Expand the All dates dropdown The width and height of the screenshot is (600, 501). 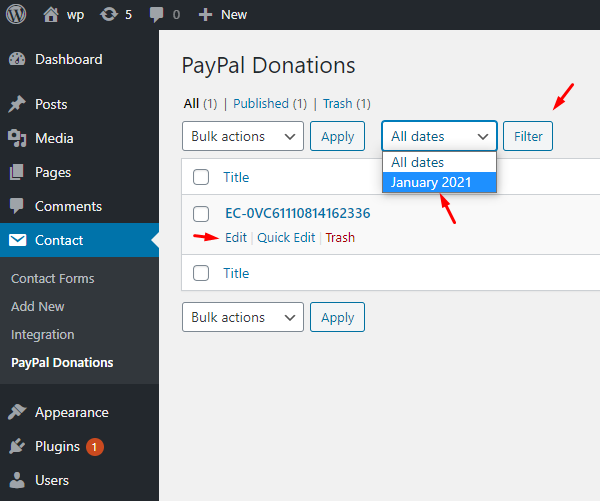pos(439,136)
